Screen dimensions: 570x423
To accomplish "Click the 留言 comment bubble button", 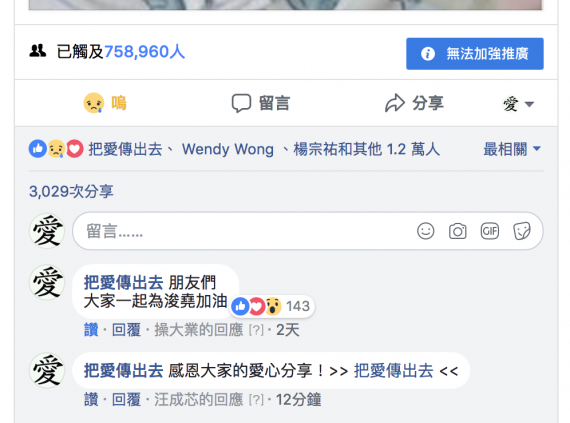I will [x=261, y=103].
